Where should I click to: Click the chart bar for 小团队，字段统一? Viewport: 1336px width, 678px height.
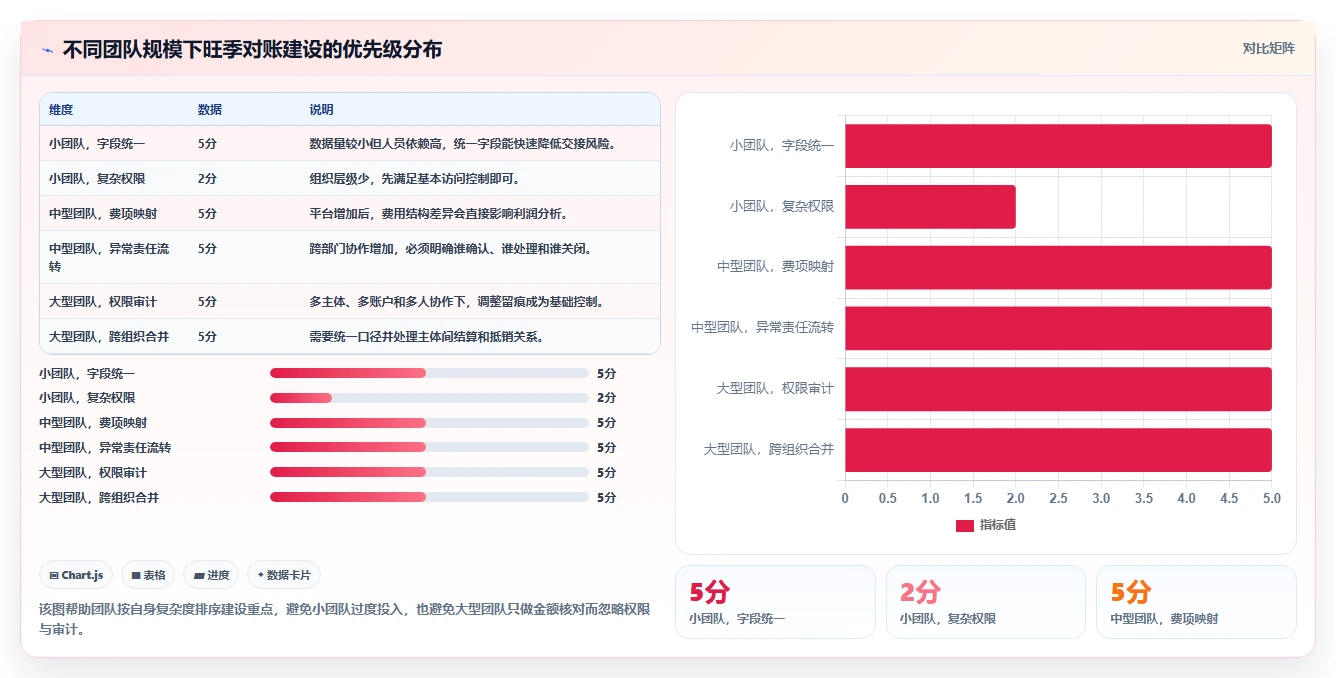1058,146
